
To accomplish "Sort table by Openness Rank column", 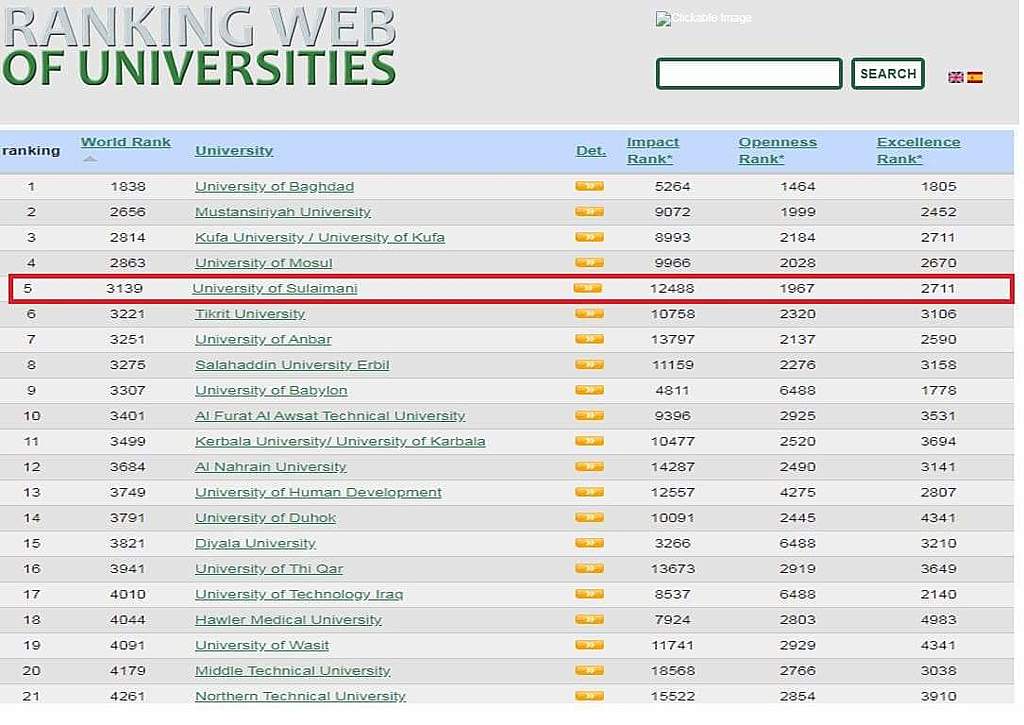I will click(777, 150).
